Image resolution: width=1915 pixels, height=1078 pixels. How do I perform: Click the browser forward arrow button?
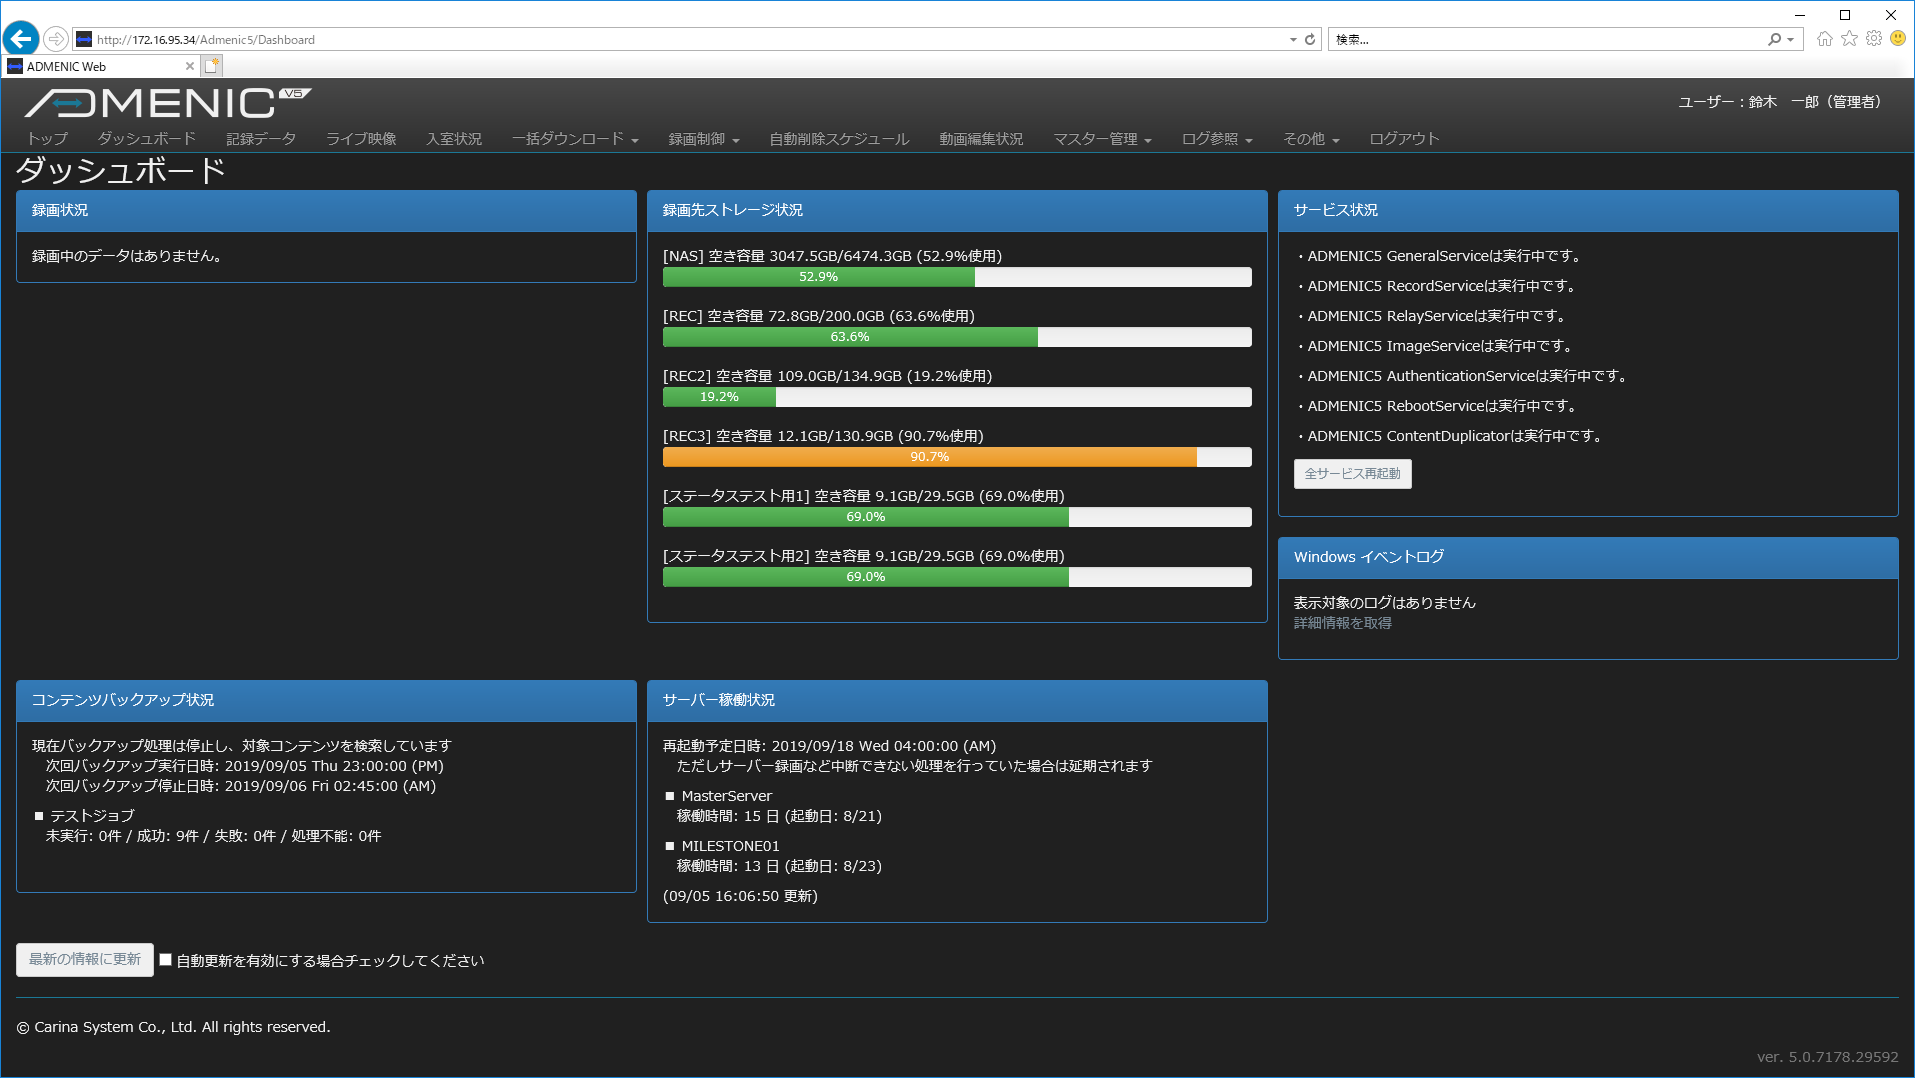coord(56,39)
